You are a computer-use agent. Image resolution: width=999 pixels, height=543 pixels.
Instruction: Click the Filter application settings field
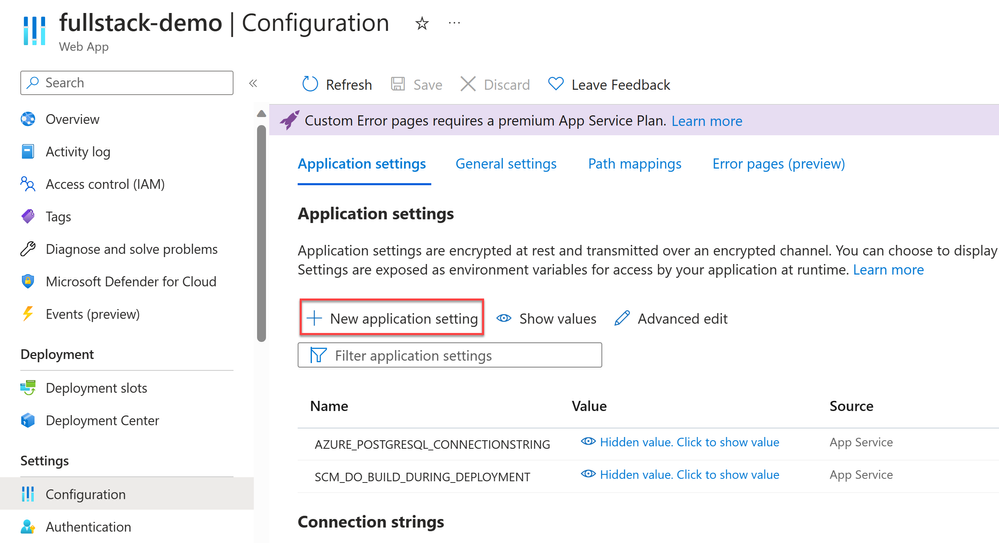tap(450, 356)
